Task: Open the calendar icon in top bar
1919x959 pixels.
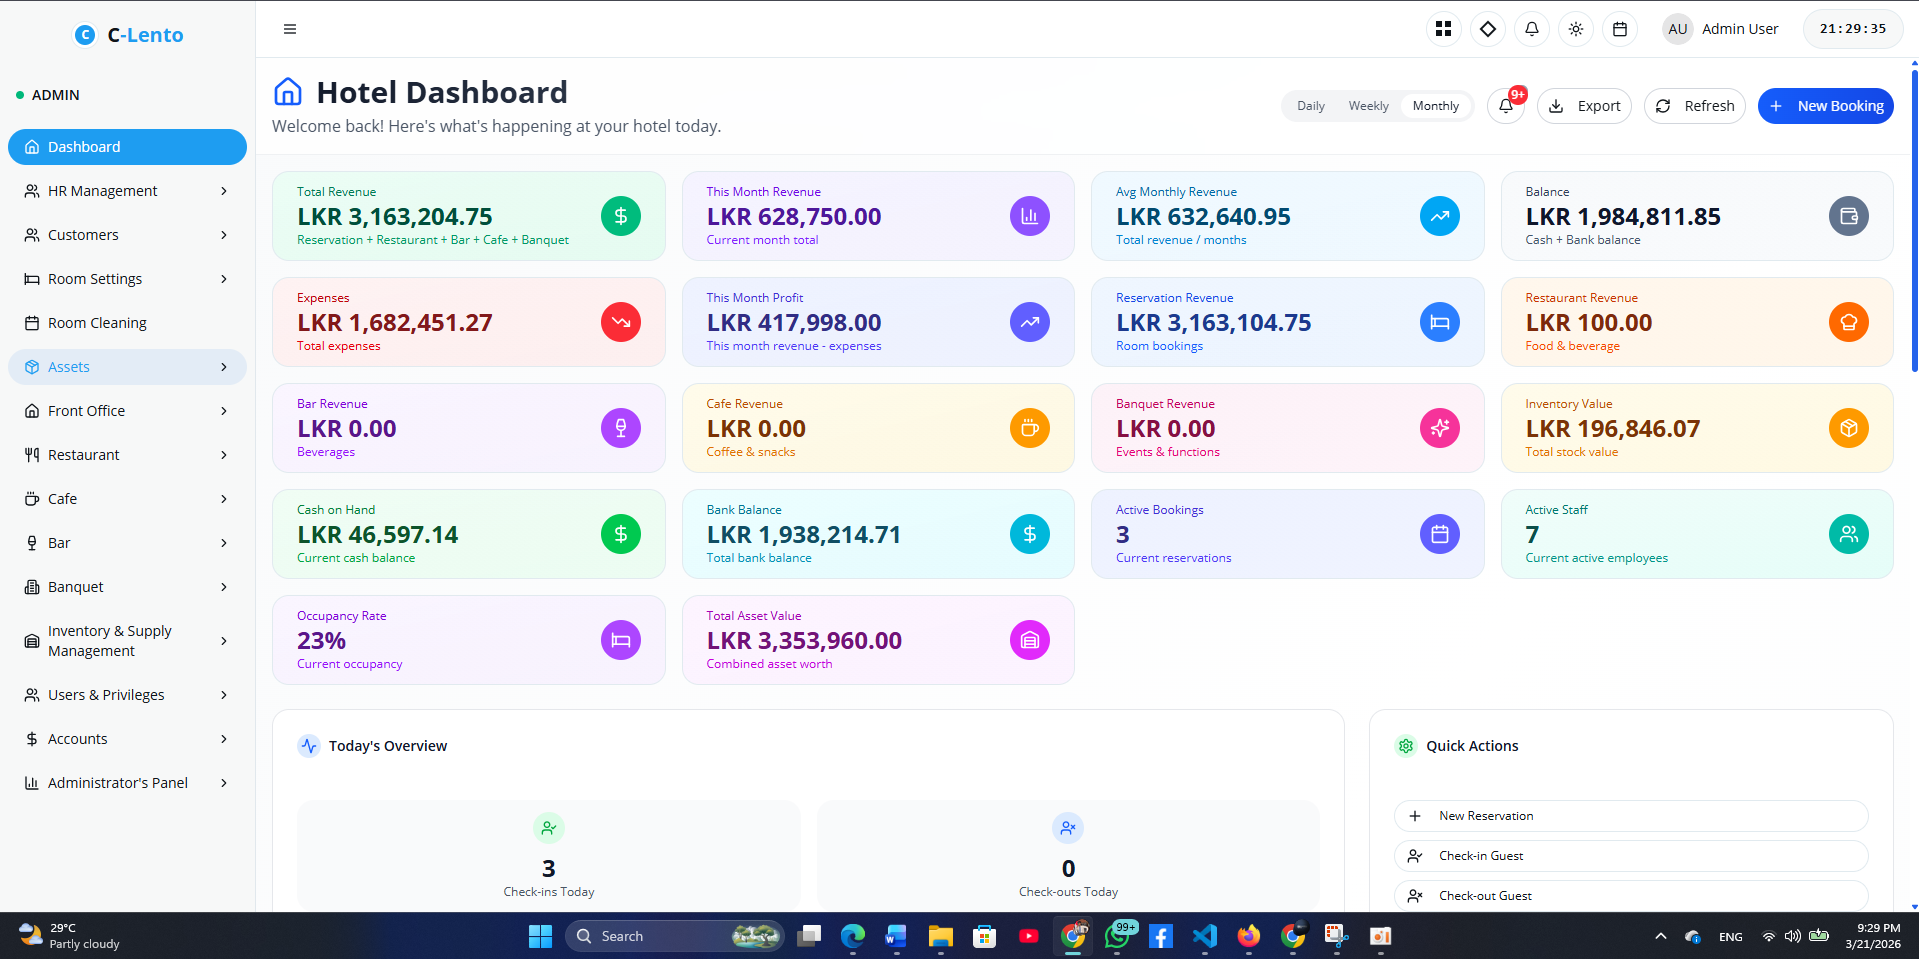Action: click(1620, 29)
